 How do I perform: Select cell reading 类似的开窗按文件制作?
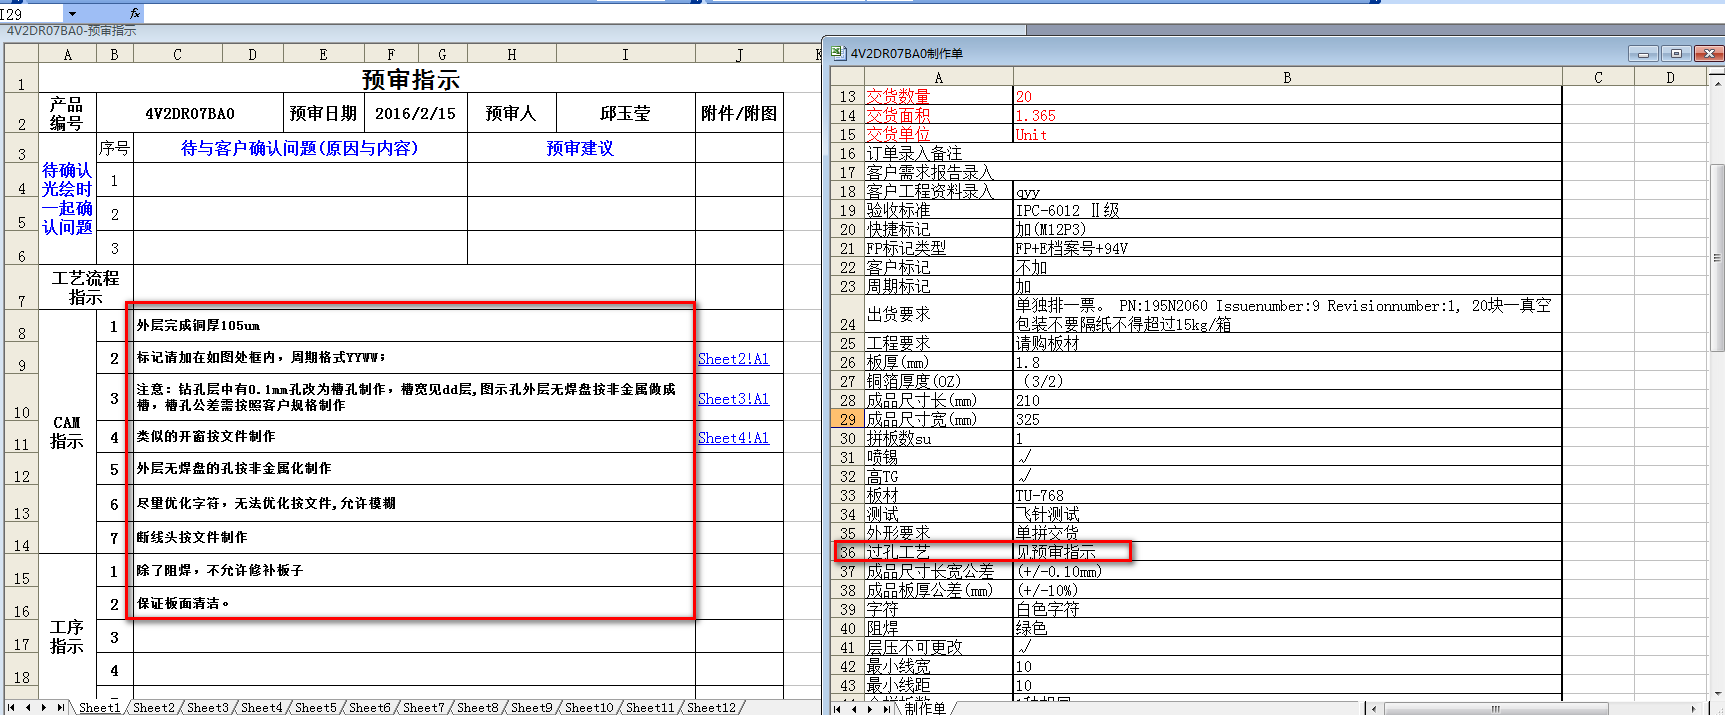pos(414,437)
